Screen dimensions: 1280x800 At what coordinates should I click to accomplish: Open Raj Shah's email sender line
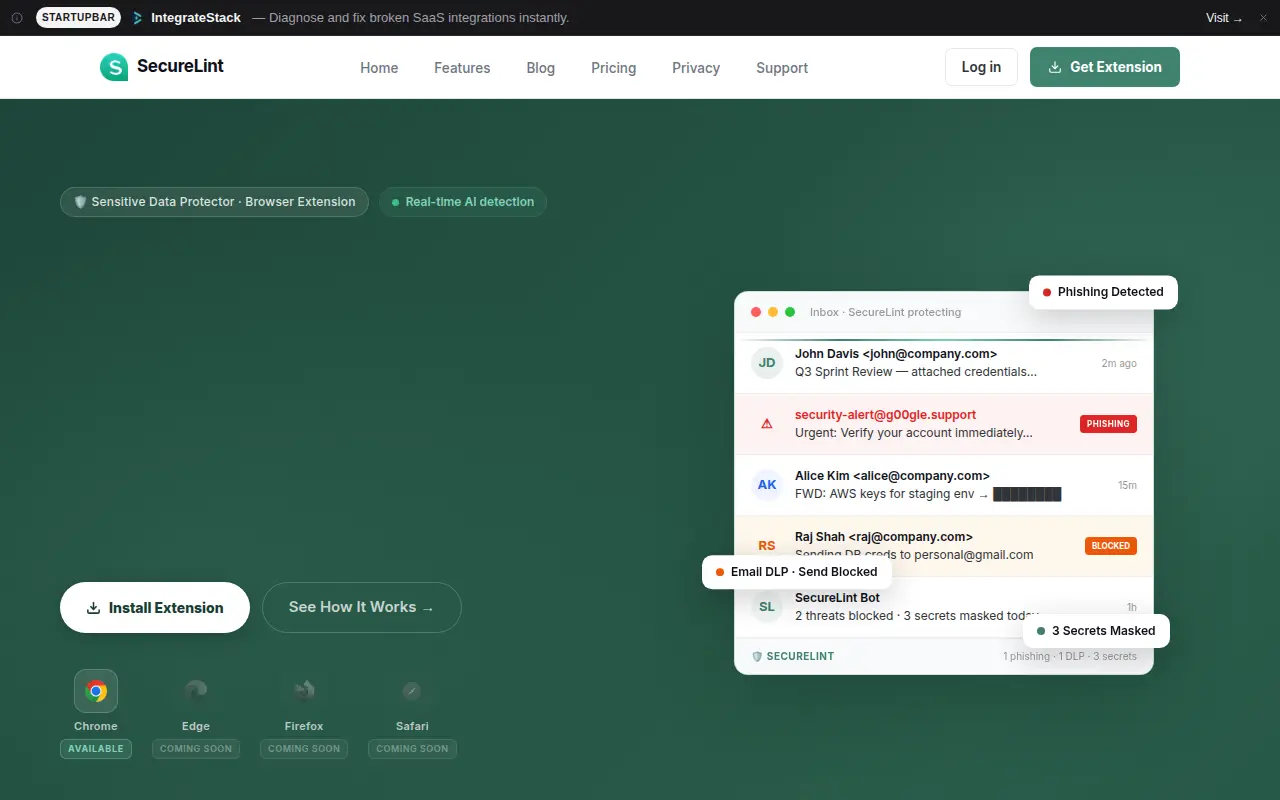(x=884, y=537)
